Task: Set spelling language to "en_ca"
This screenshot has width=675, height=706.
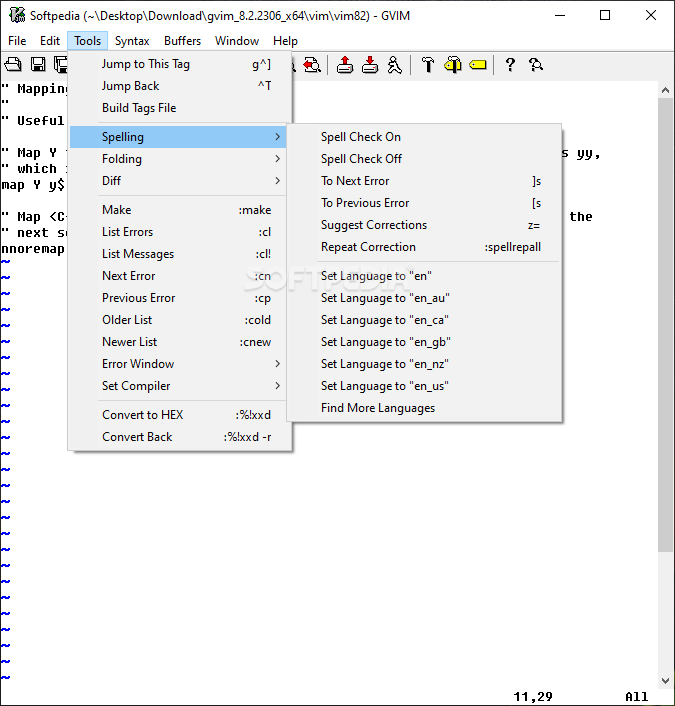Action: pyautogui.click(x=424, y=320)
